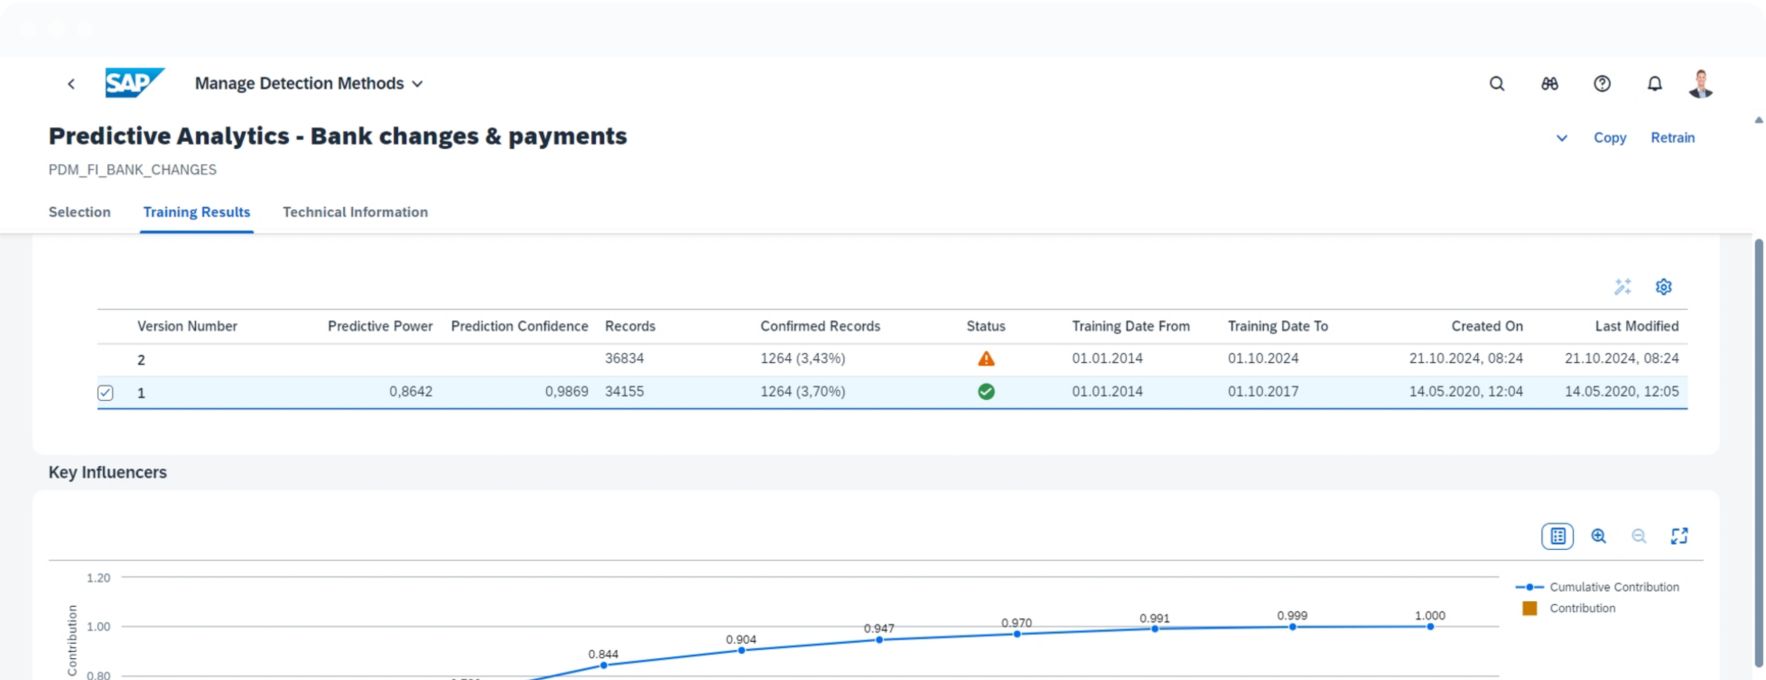This screenshot has height=680, width=1766.
Task: Click the binoculars icon in header
Action: pos(1549,84)
